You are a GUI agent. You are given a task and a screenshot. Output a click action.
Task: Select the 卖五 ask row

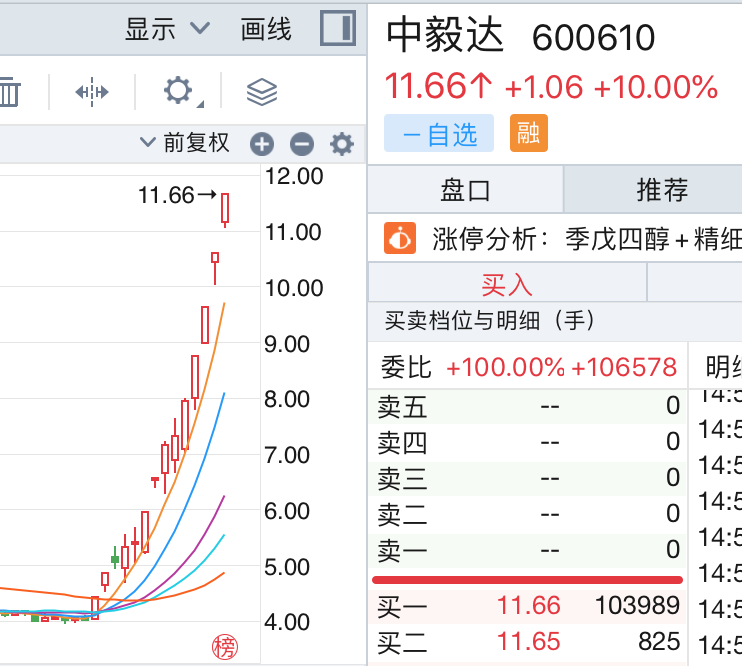tap(527, 407)
